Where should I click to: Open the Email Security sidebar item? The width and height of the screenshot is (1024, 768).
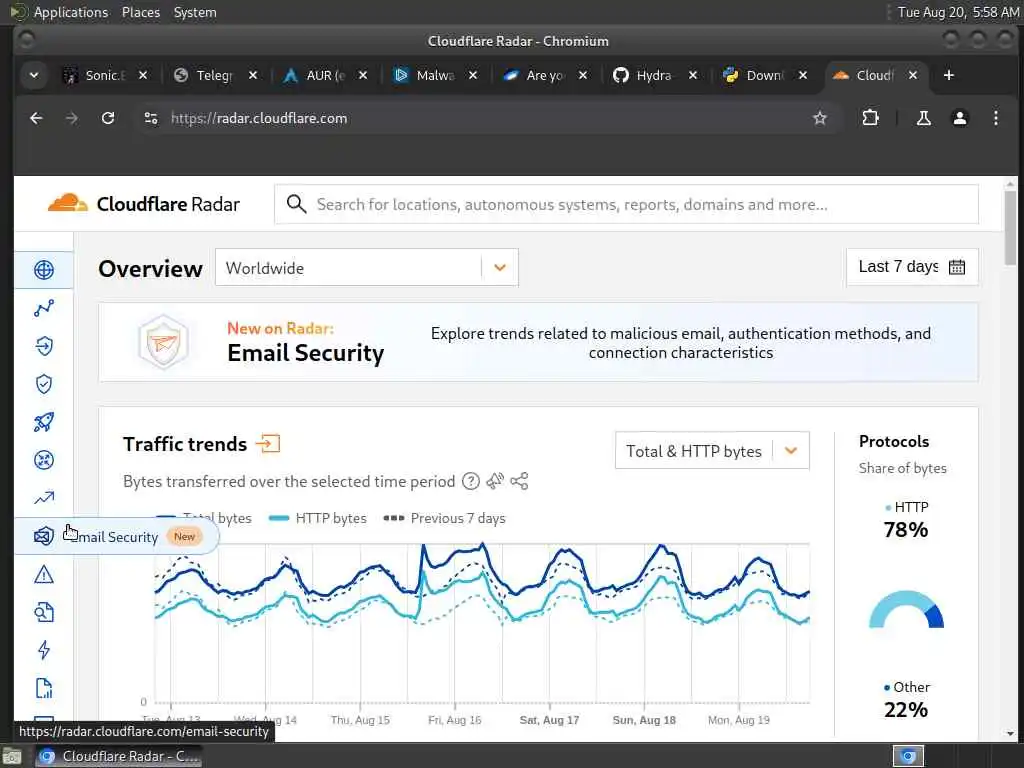click(x=116, y=536)
